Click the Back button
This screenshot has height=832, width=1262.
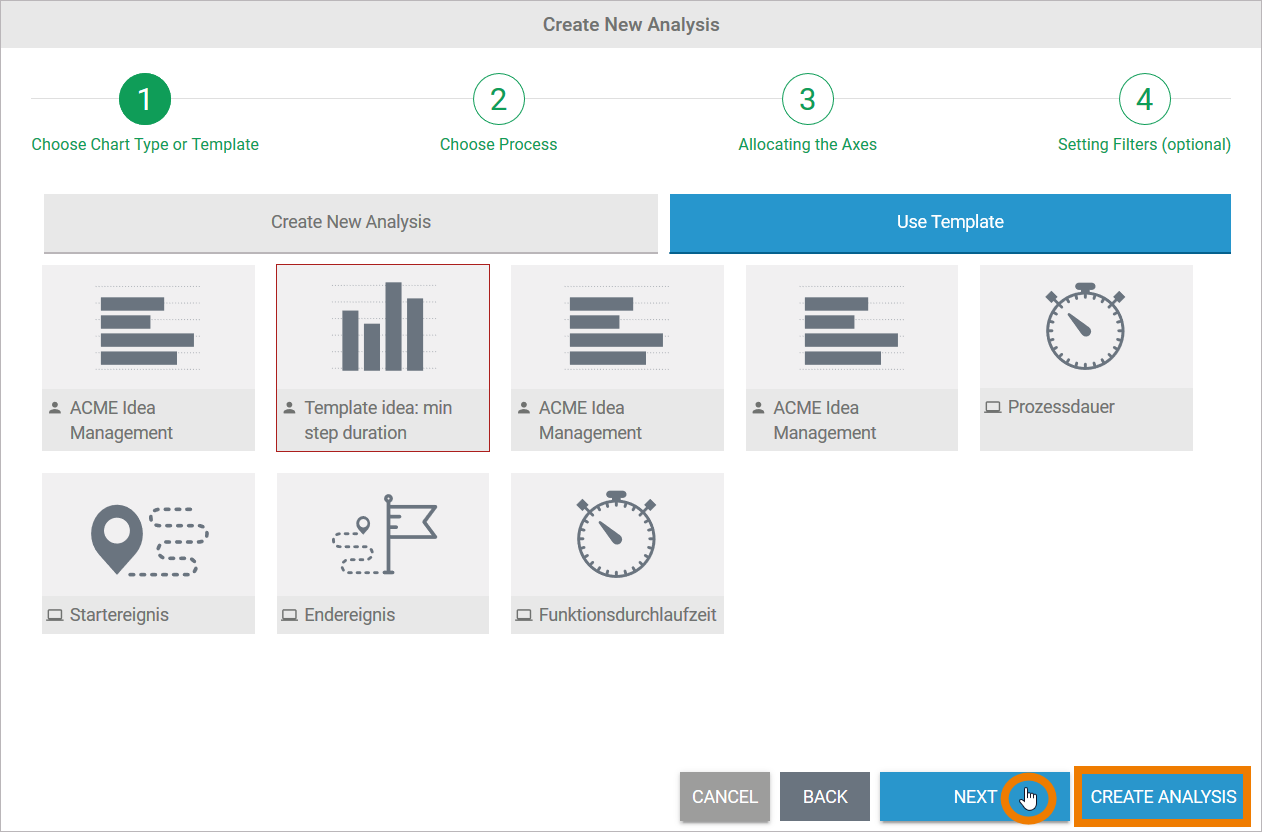click(x=825, y=797)
